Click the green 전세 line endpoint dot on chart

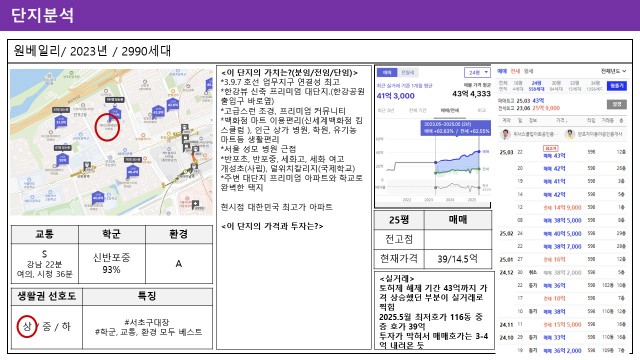pyautogui.click(x=479, y=169)
